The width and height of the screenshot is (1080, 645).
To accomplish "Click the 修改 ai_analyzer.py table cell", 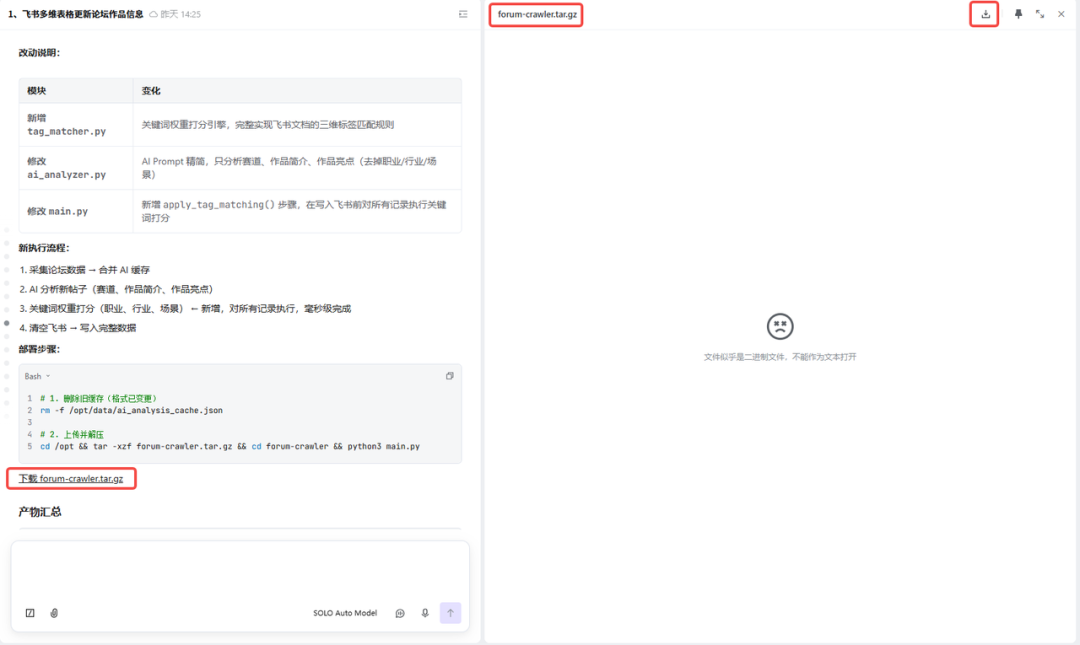I will pos(76,168).
